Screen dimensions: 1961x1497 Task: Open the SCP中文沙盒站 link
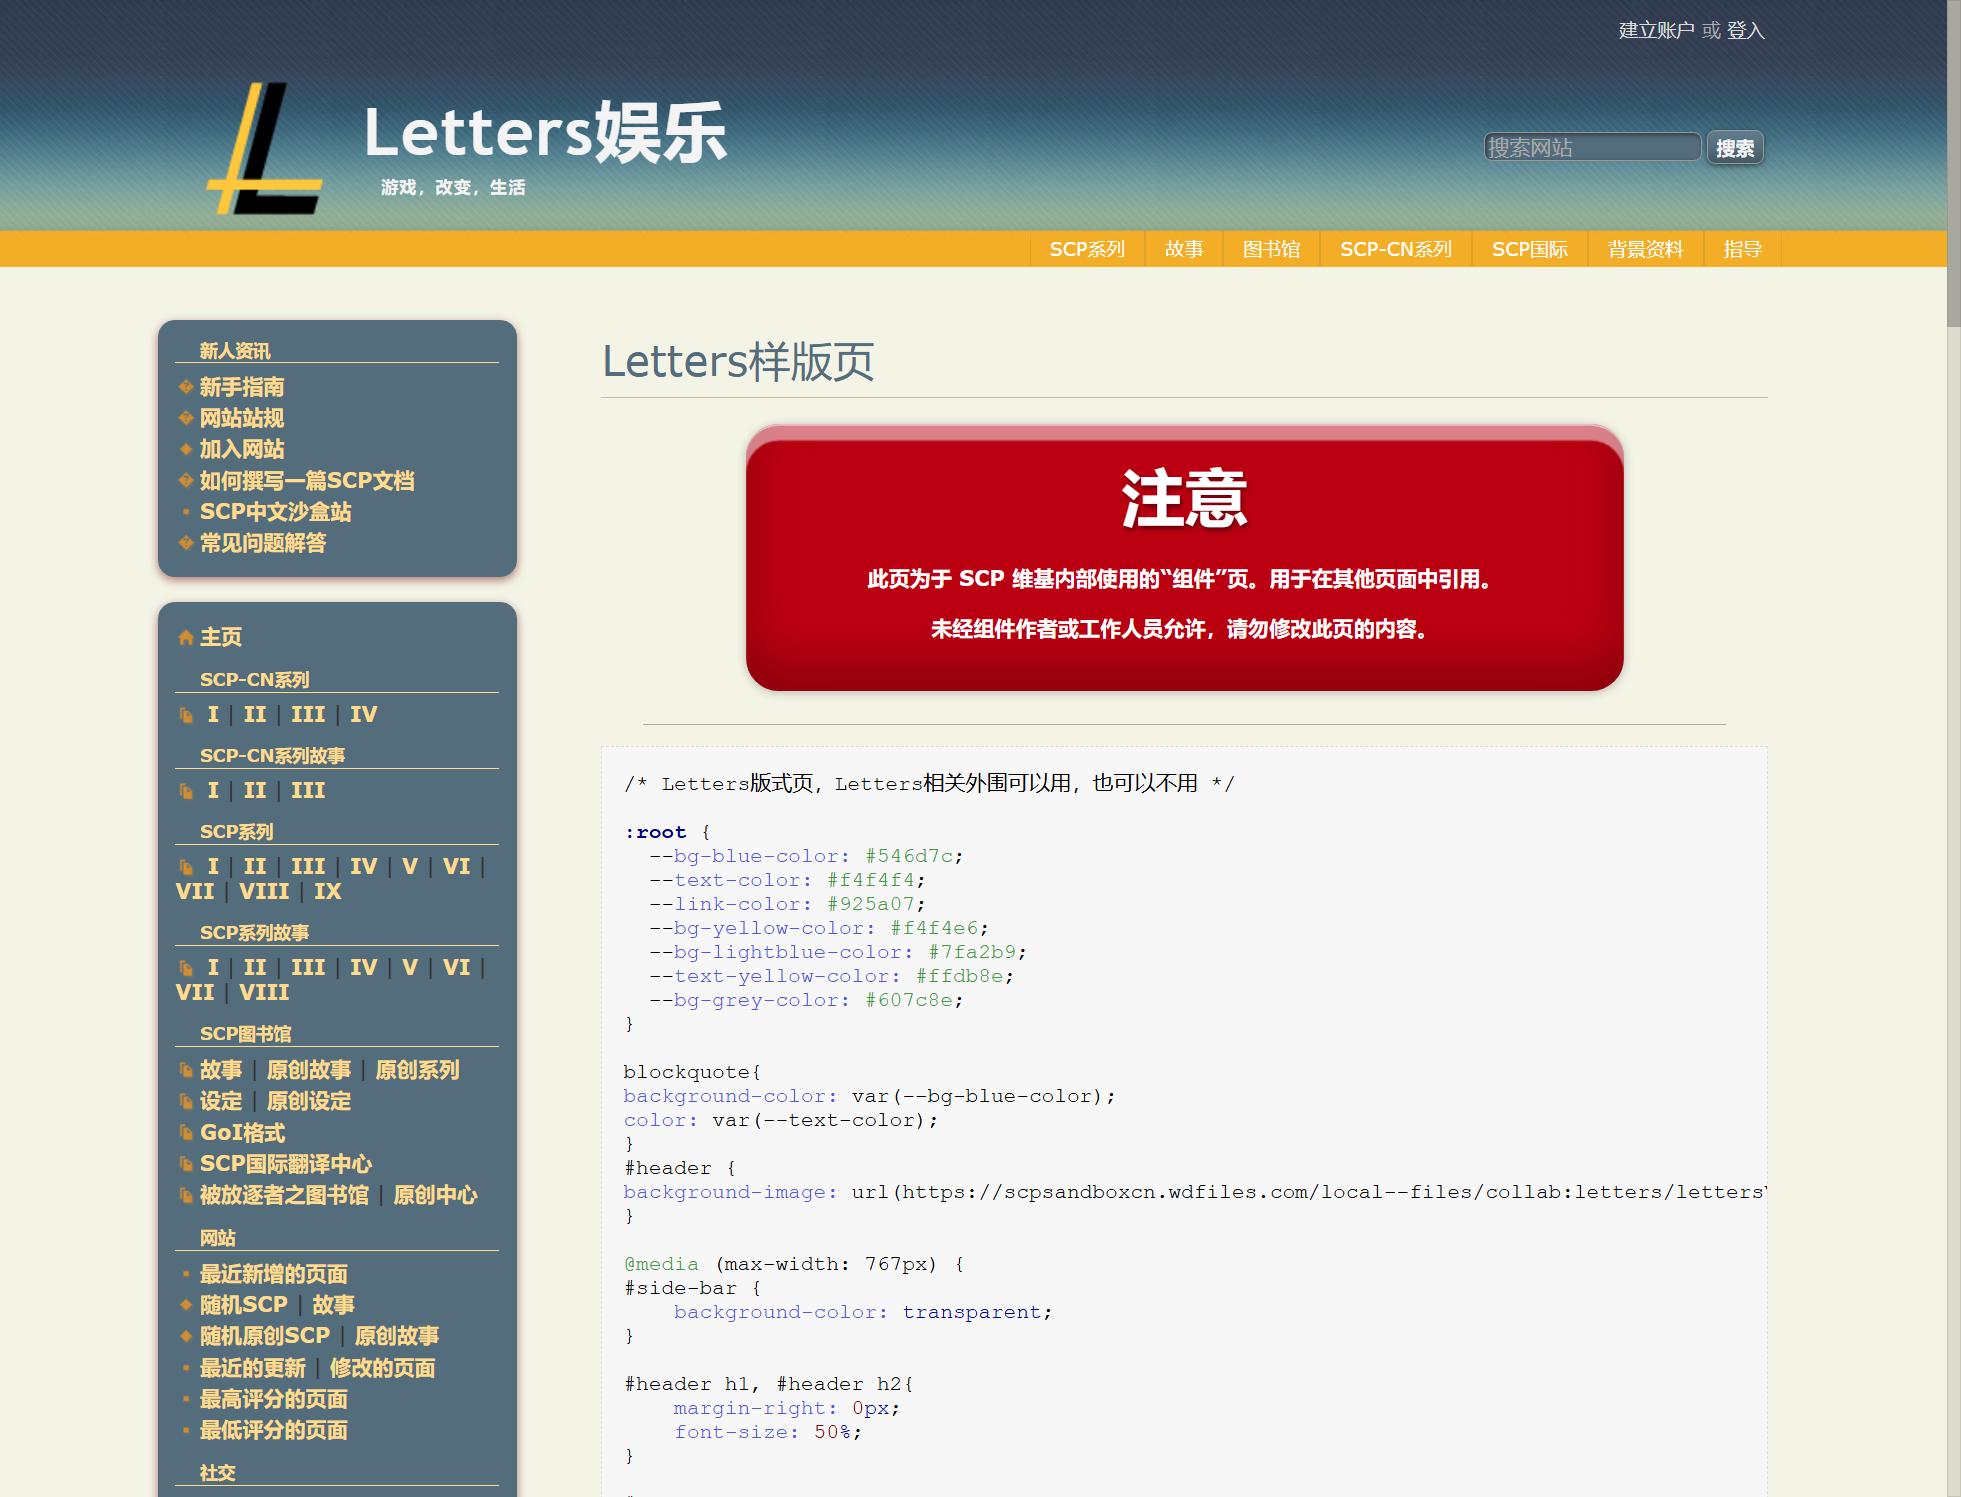278,513
